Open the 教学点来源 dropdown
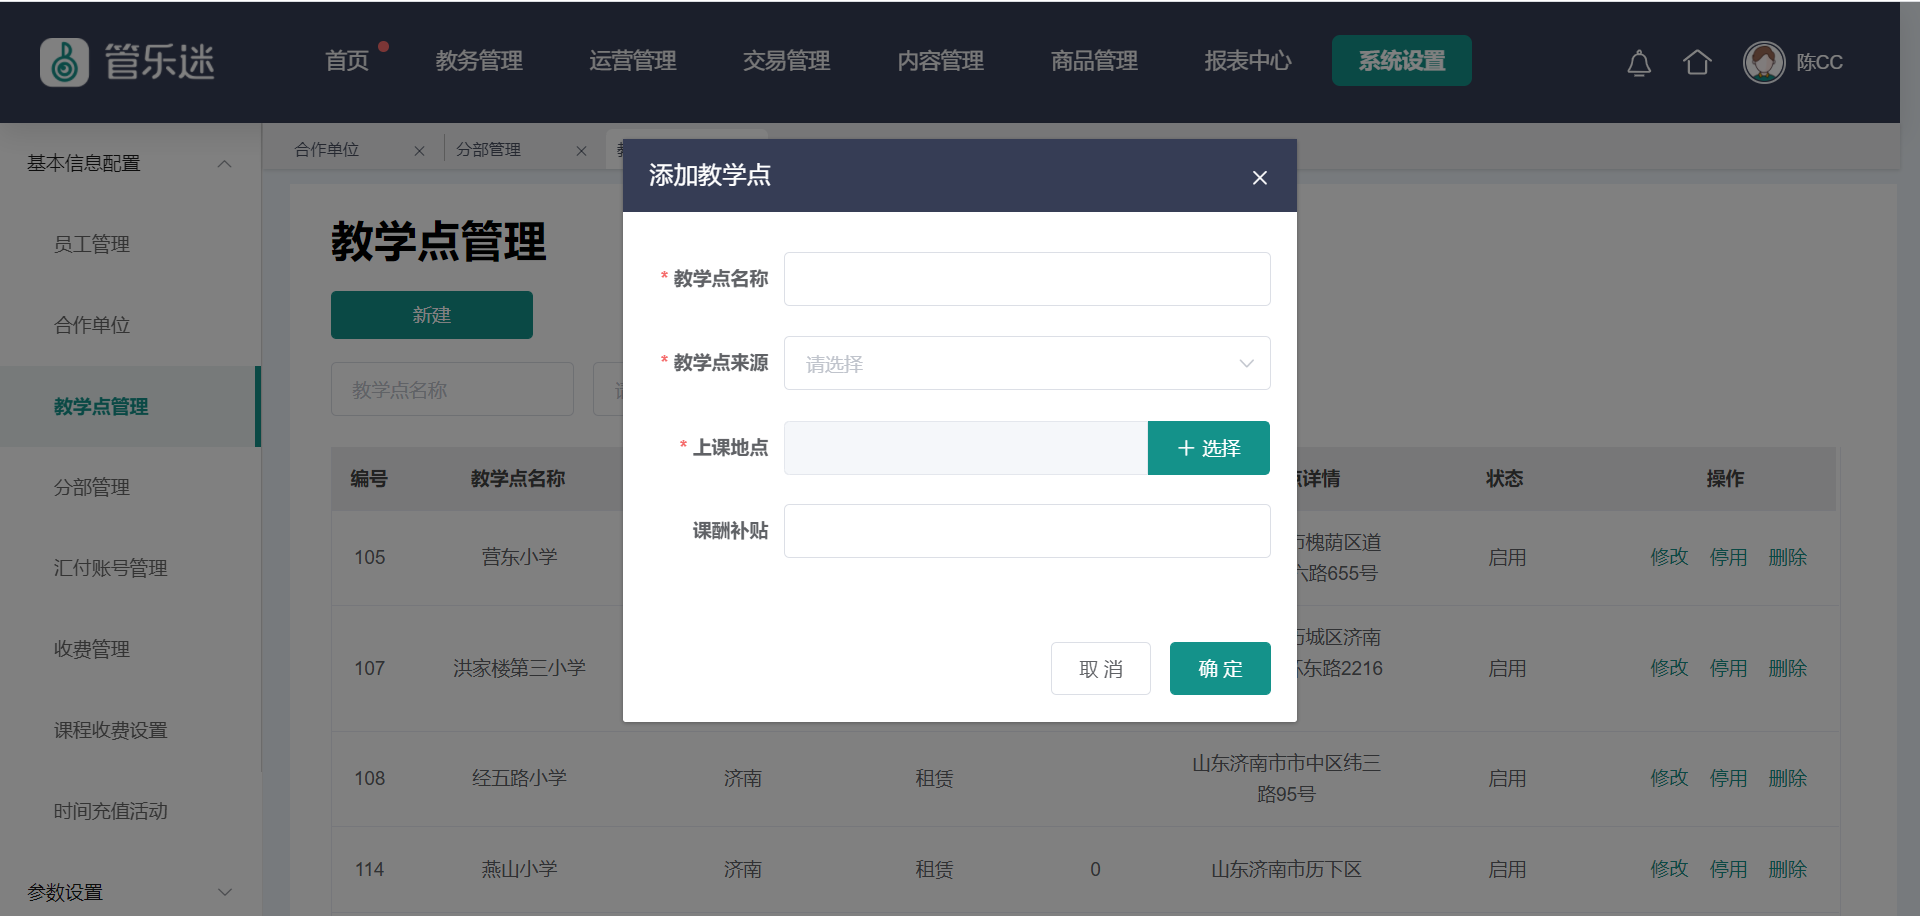This screenshot has height=916, width=1920. pyautogui.click(x=1026, y=364)
